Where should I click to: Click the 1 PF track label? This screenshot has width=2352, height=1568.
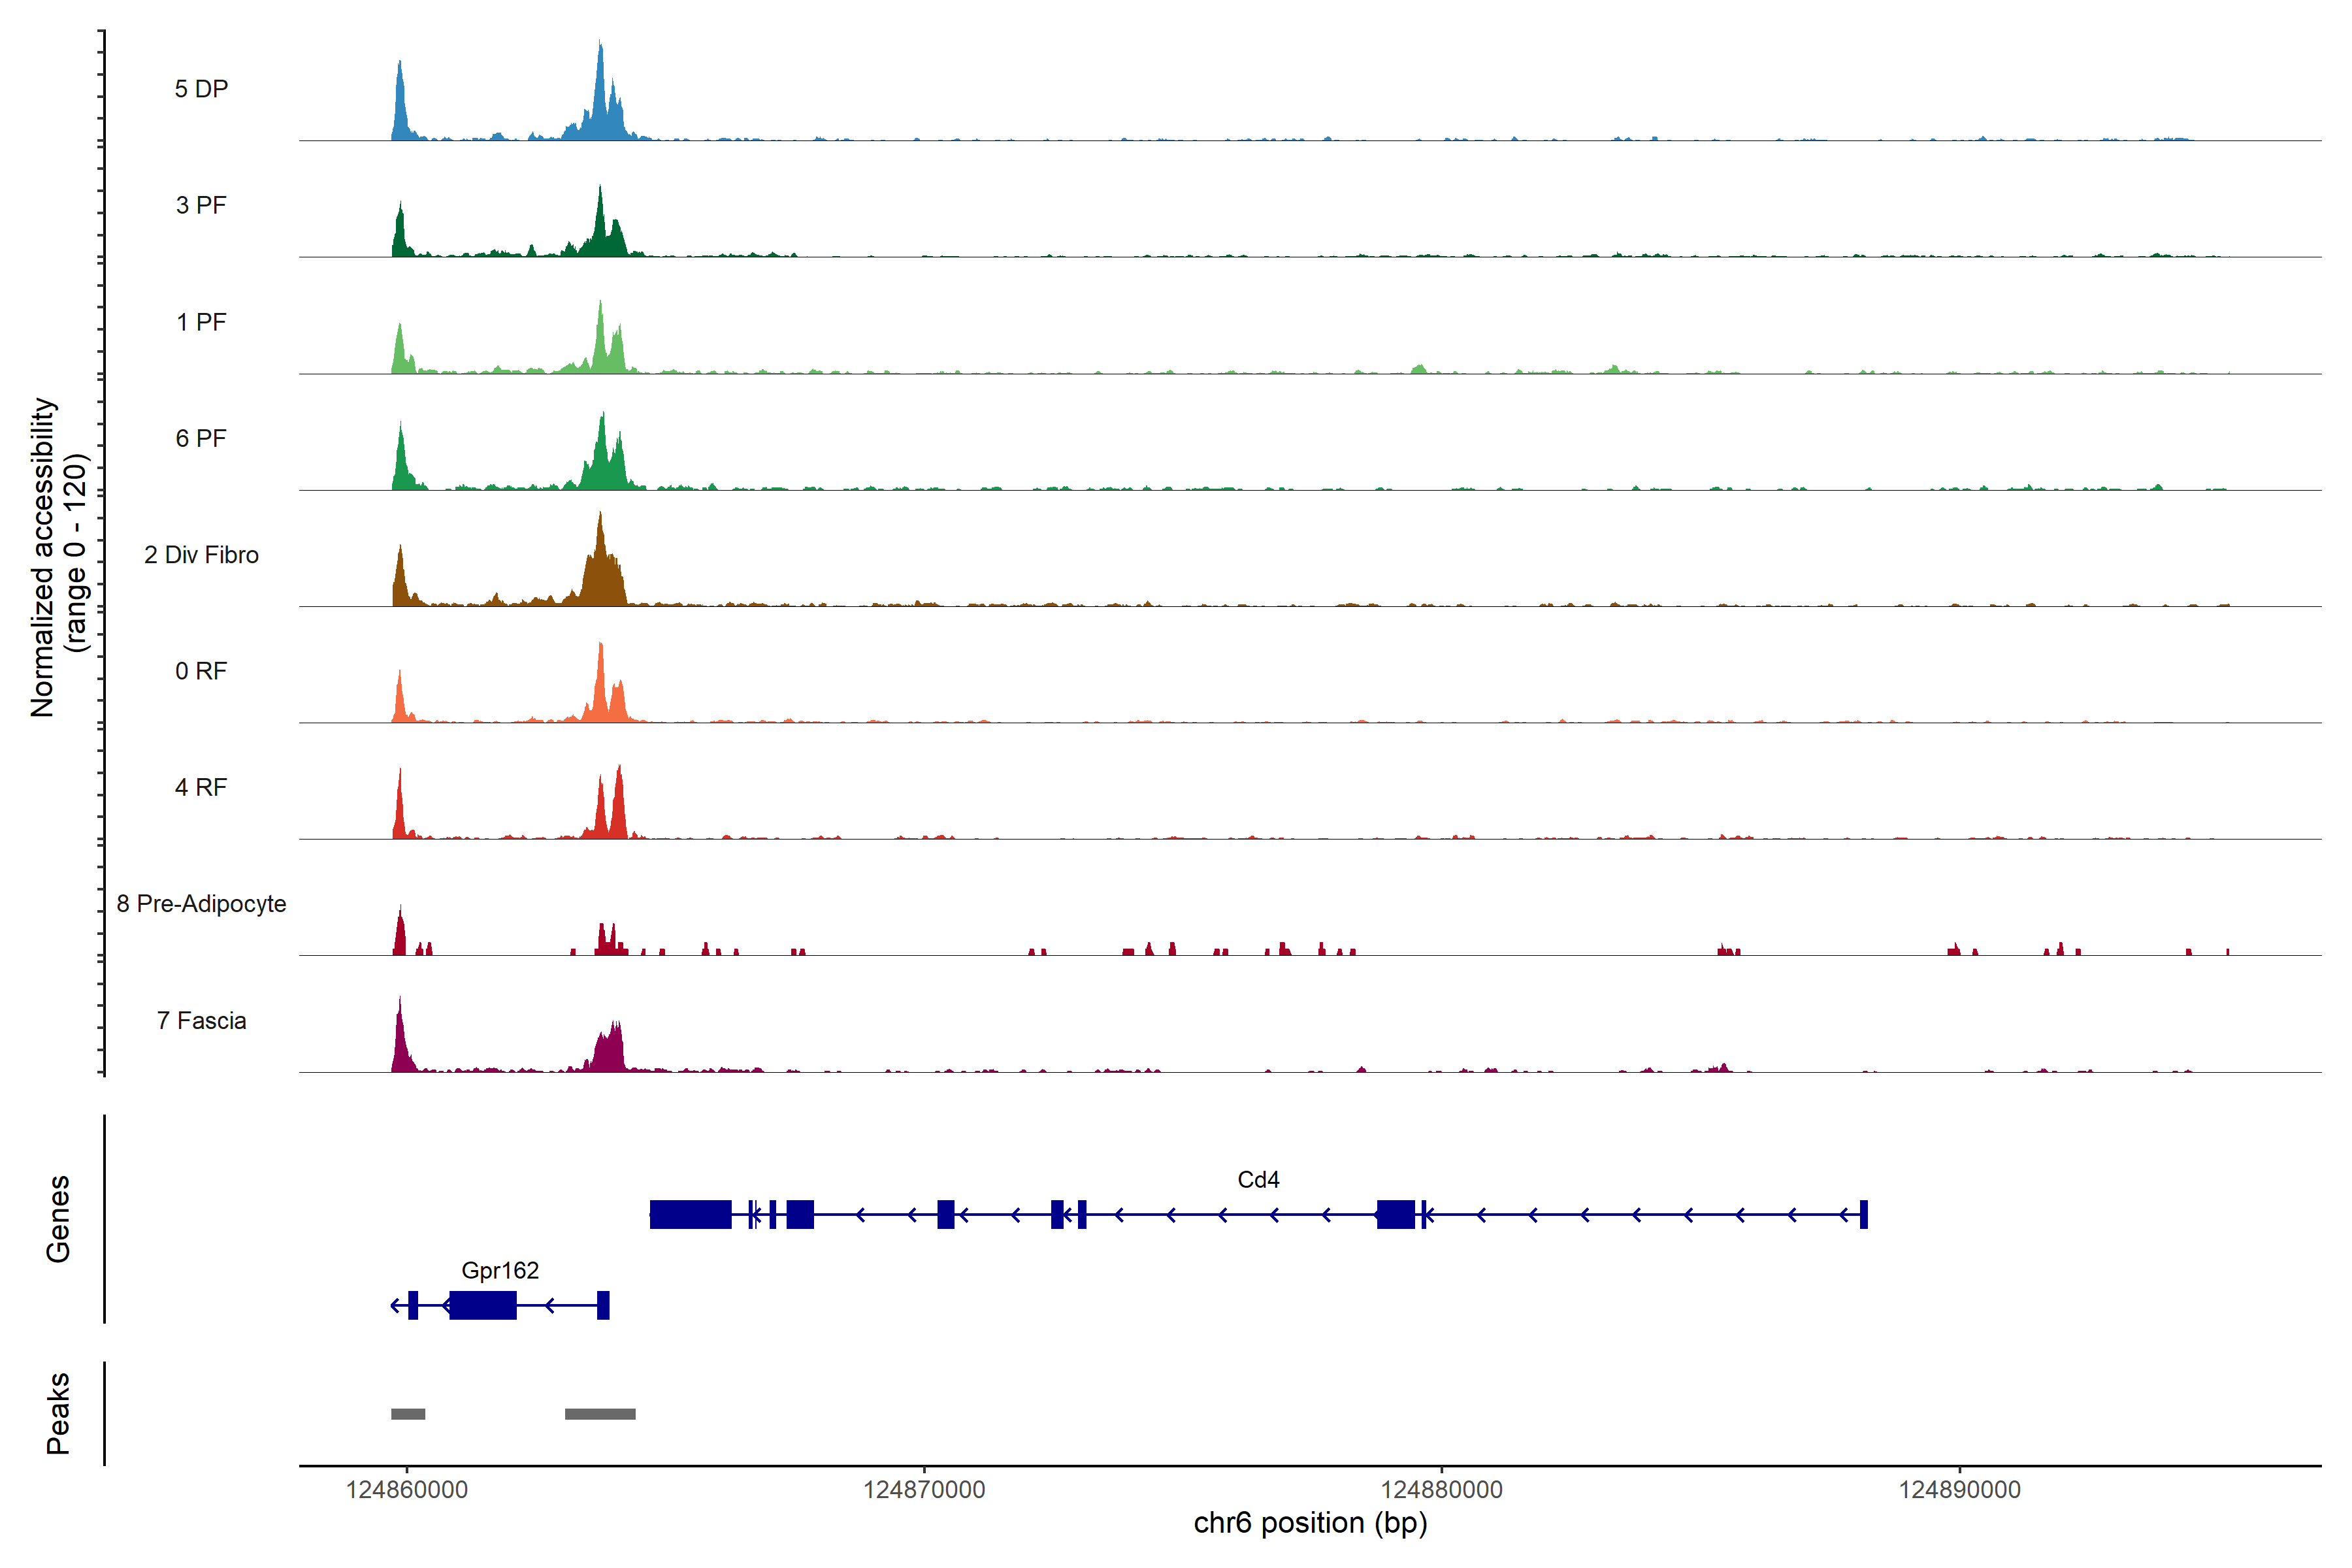(x=201, y=322)
